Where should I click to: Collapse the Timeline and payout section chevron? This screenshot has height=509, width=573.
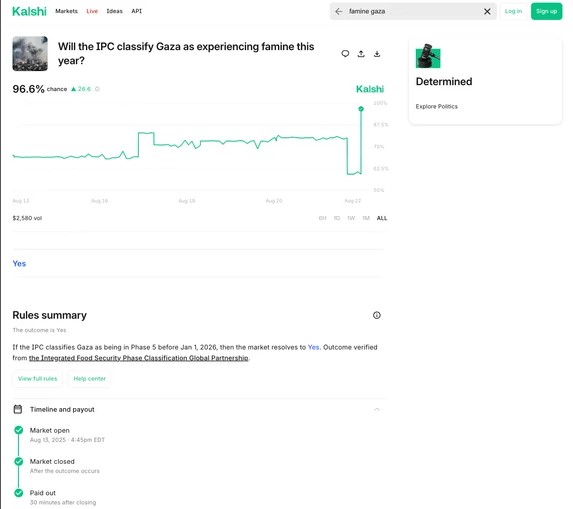[377, 410]
